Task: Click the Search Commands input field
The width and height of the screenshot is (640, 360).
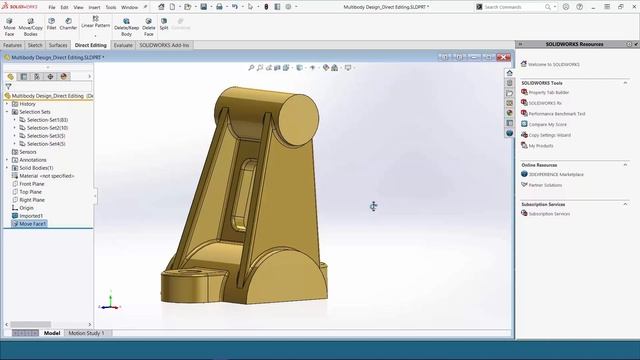Action: click(513, 7)
